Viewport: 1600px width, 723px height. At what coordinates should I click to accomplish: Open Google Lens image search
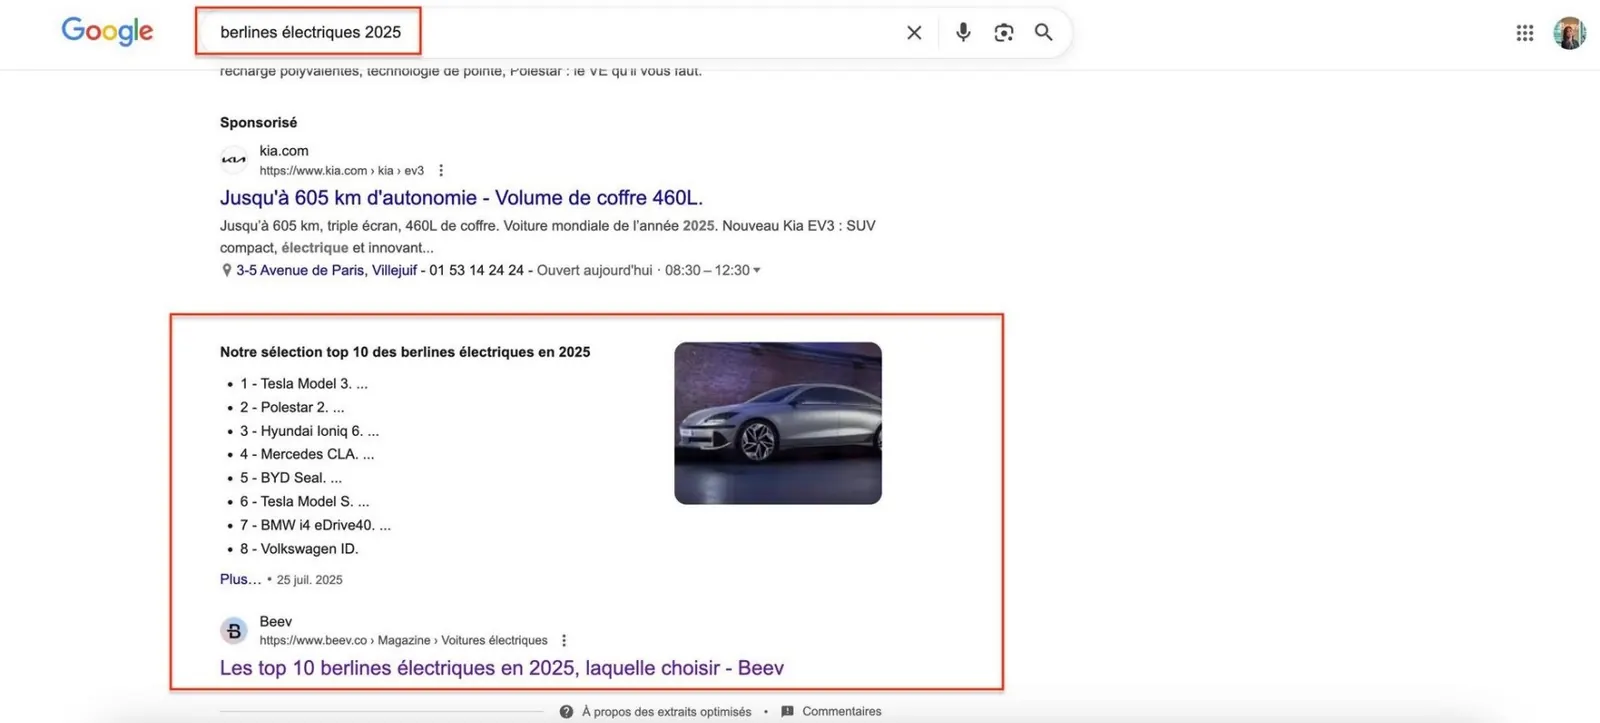[x=1004, y=32]
